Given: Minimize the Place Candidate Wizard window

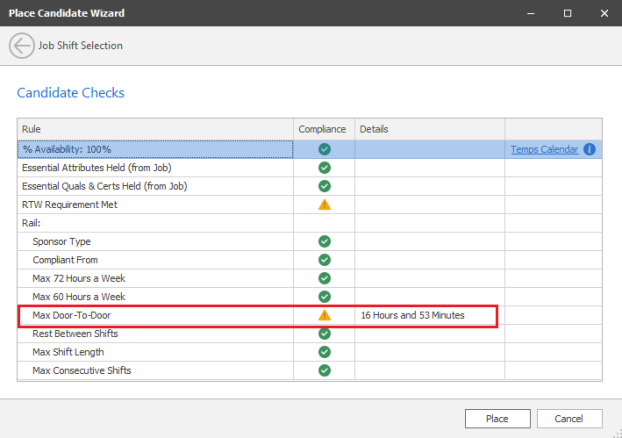Looking at the screenshot, I should pyautogui.click(x=531, y=13).
